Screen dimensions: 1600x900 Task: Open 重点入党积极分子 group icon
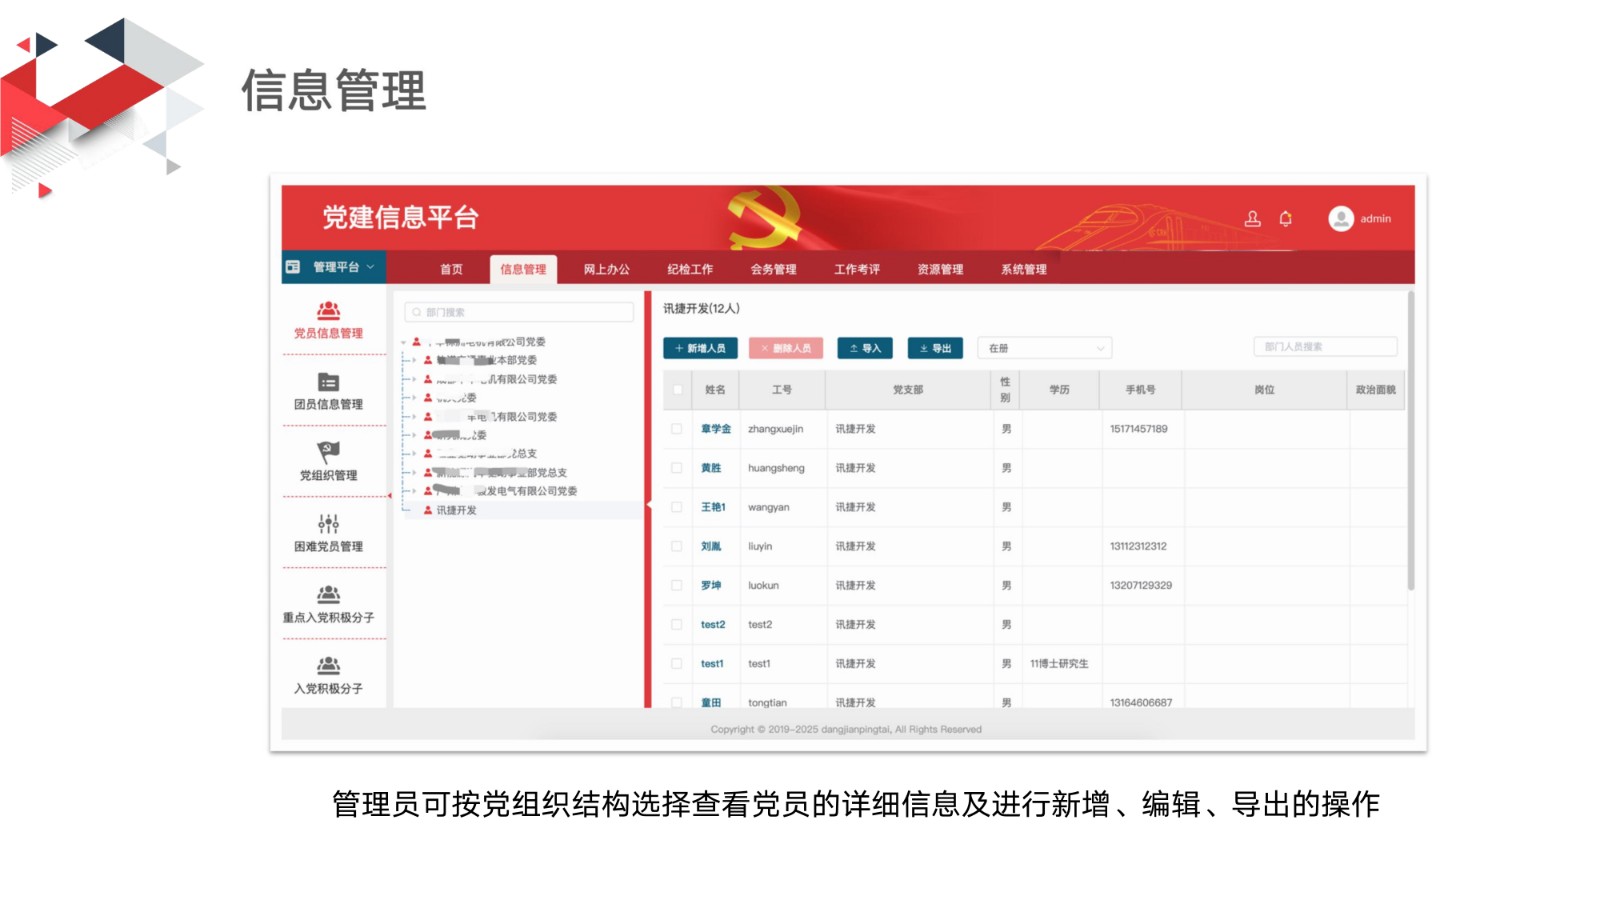(x=328, y=594)
